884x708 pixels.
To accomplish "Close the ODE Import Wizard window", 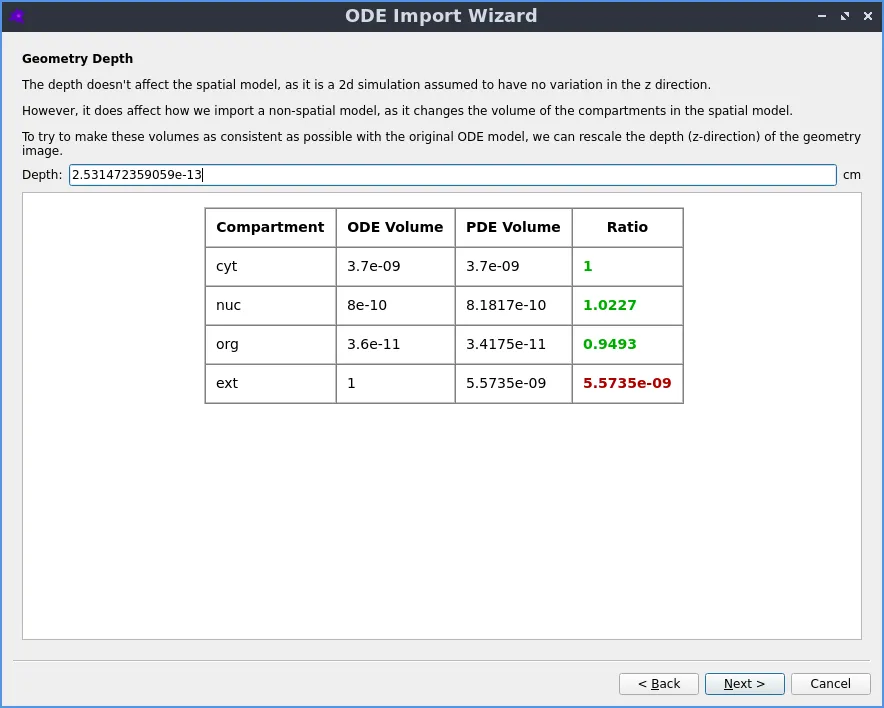I will pos(868,16).
